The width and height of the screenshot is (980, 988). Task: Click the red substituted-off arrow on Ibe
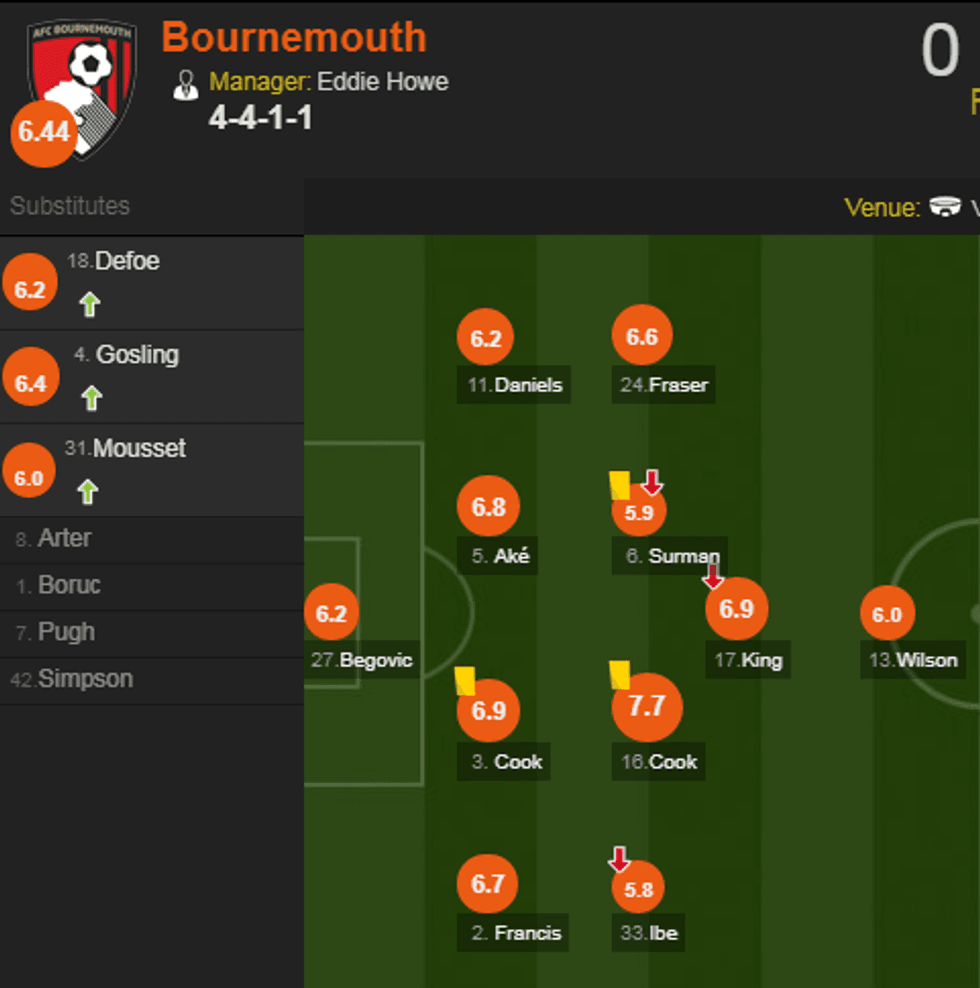(x=619, y=859)
